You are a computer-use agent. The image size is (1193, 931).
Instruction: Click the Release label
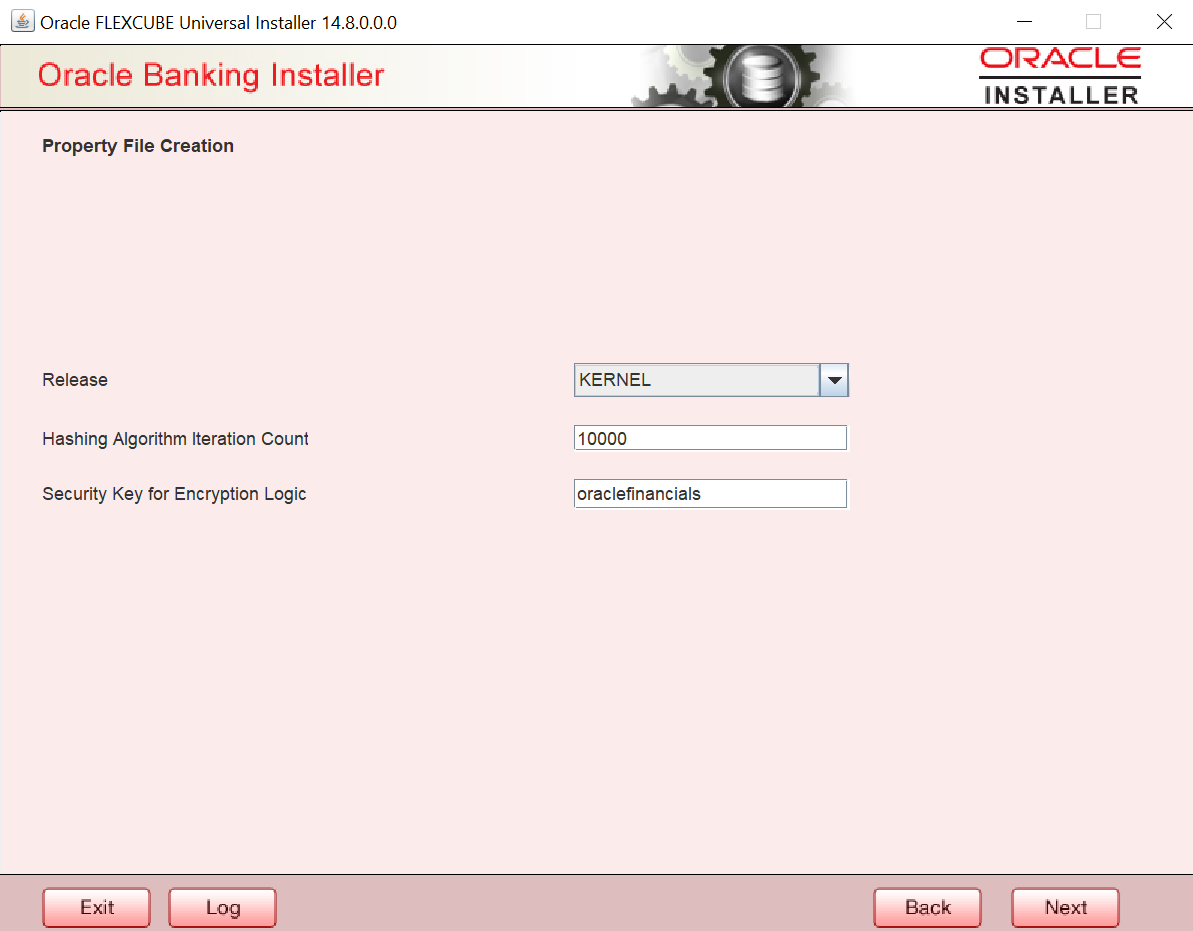pos(75,380)
